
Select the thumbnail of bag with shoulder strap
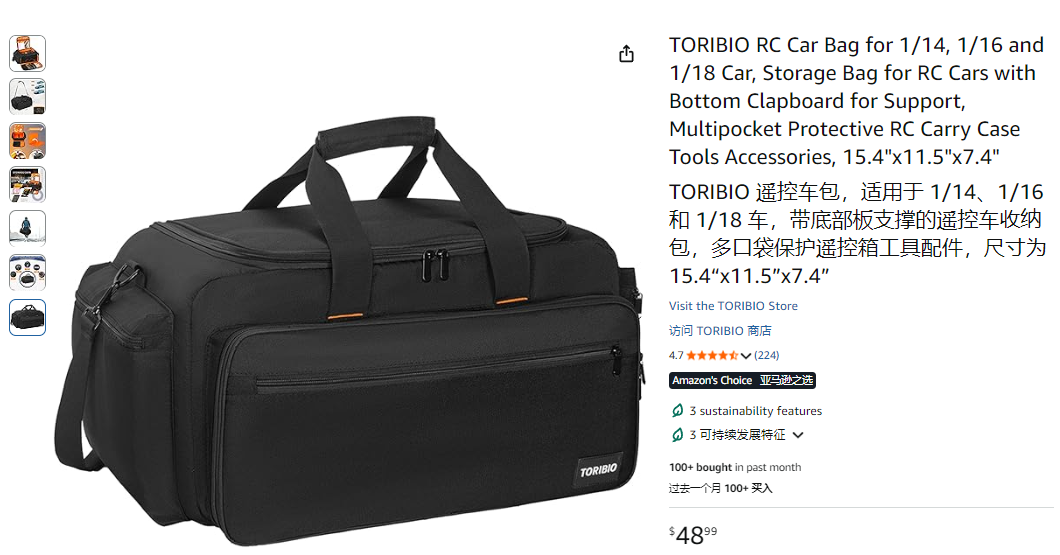28,97
